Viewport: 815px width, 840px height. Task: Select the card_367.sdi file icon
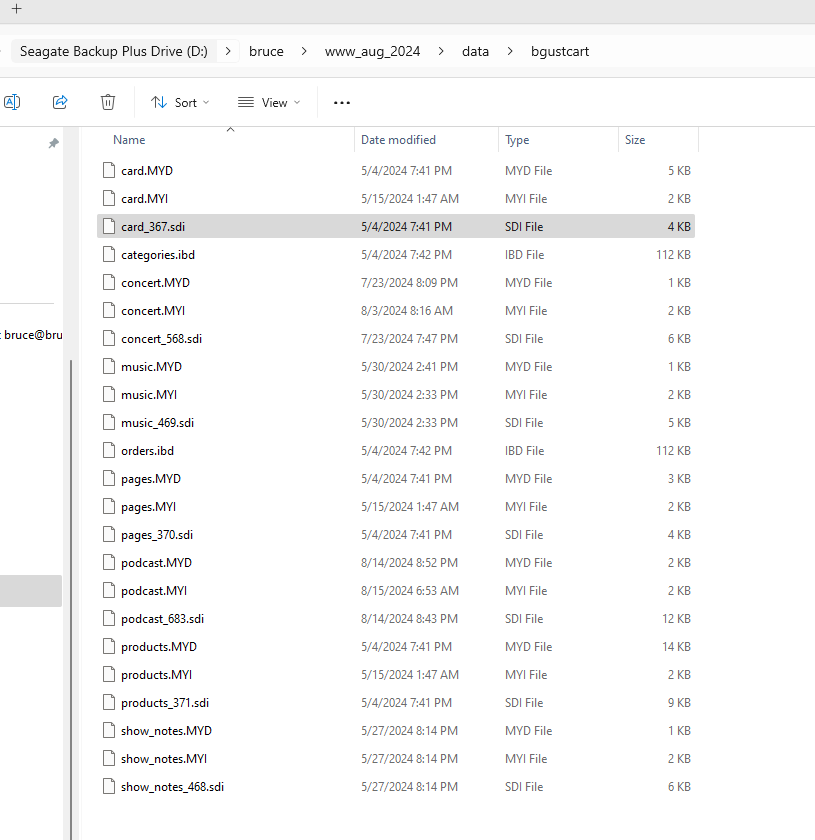coord(109,227)
